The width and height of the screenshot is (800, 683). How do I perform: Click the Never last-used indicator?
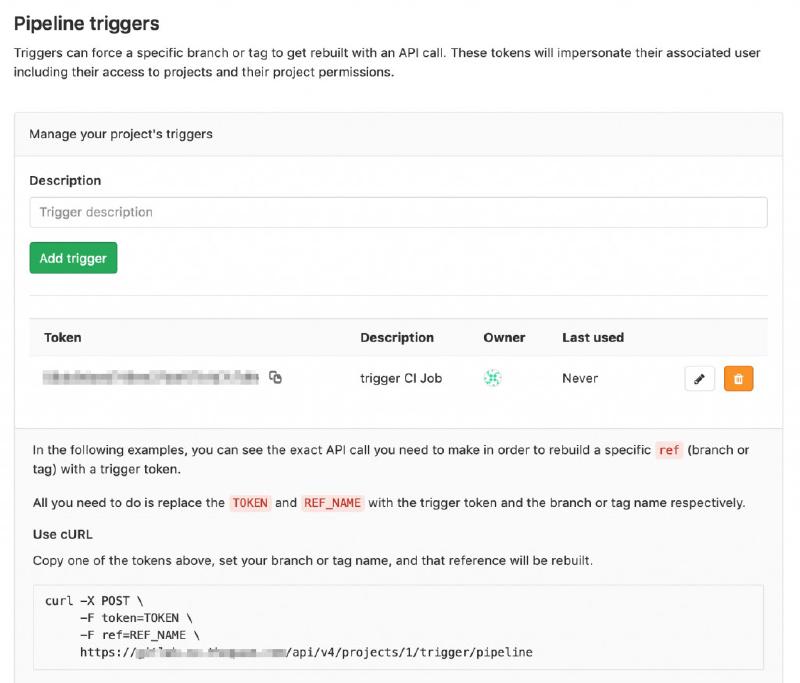pyautogui.click(x=578, y=378)
